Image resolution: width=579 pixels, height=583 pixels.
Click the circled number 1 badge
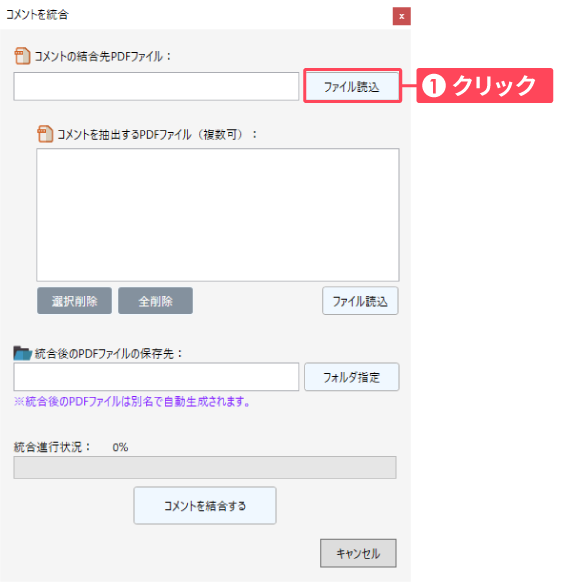[x=434, y=86]
